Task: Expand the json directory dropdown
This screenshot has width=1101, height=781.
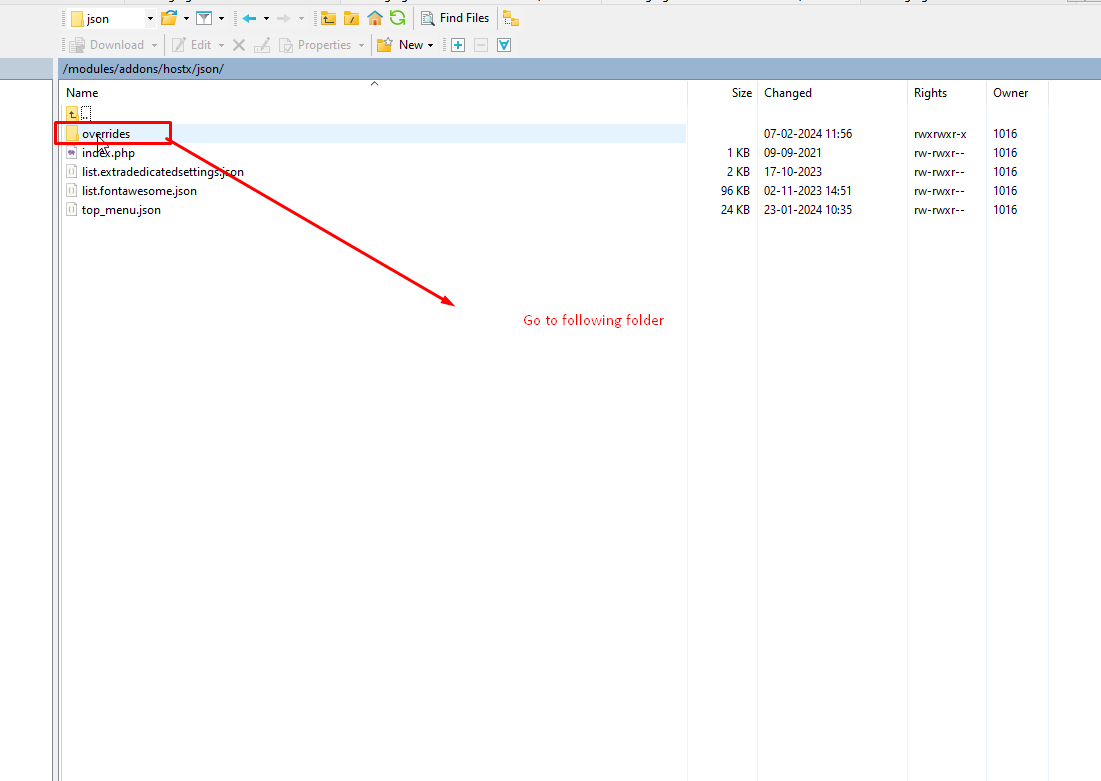Action: 150,18
